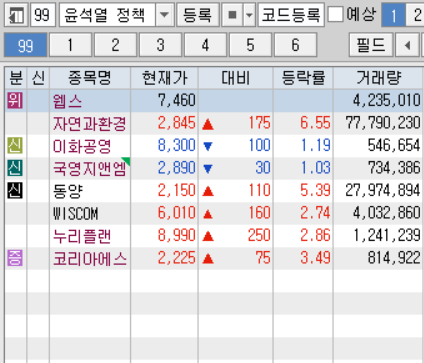Click the 분 column header
This screenshot has width=424, height=363.
coord(16,78)
